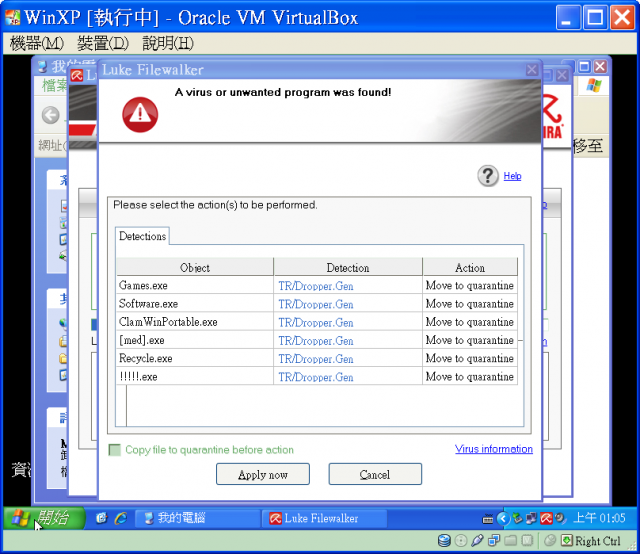Viewport: 640px width, 554px height.
Task: Click the Avira logo in background window
Action: point(553,116)
